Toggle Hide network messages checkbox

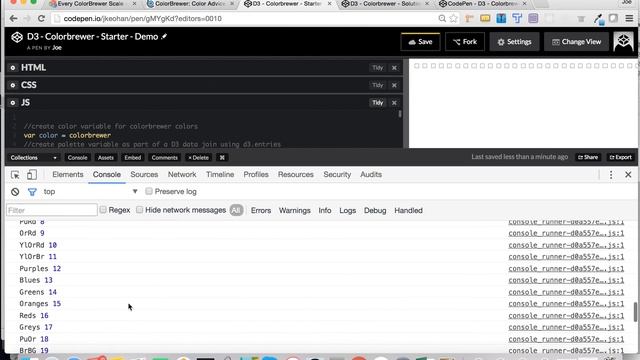point(140,210)
